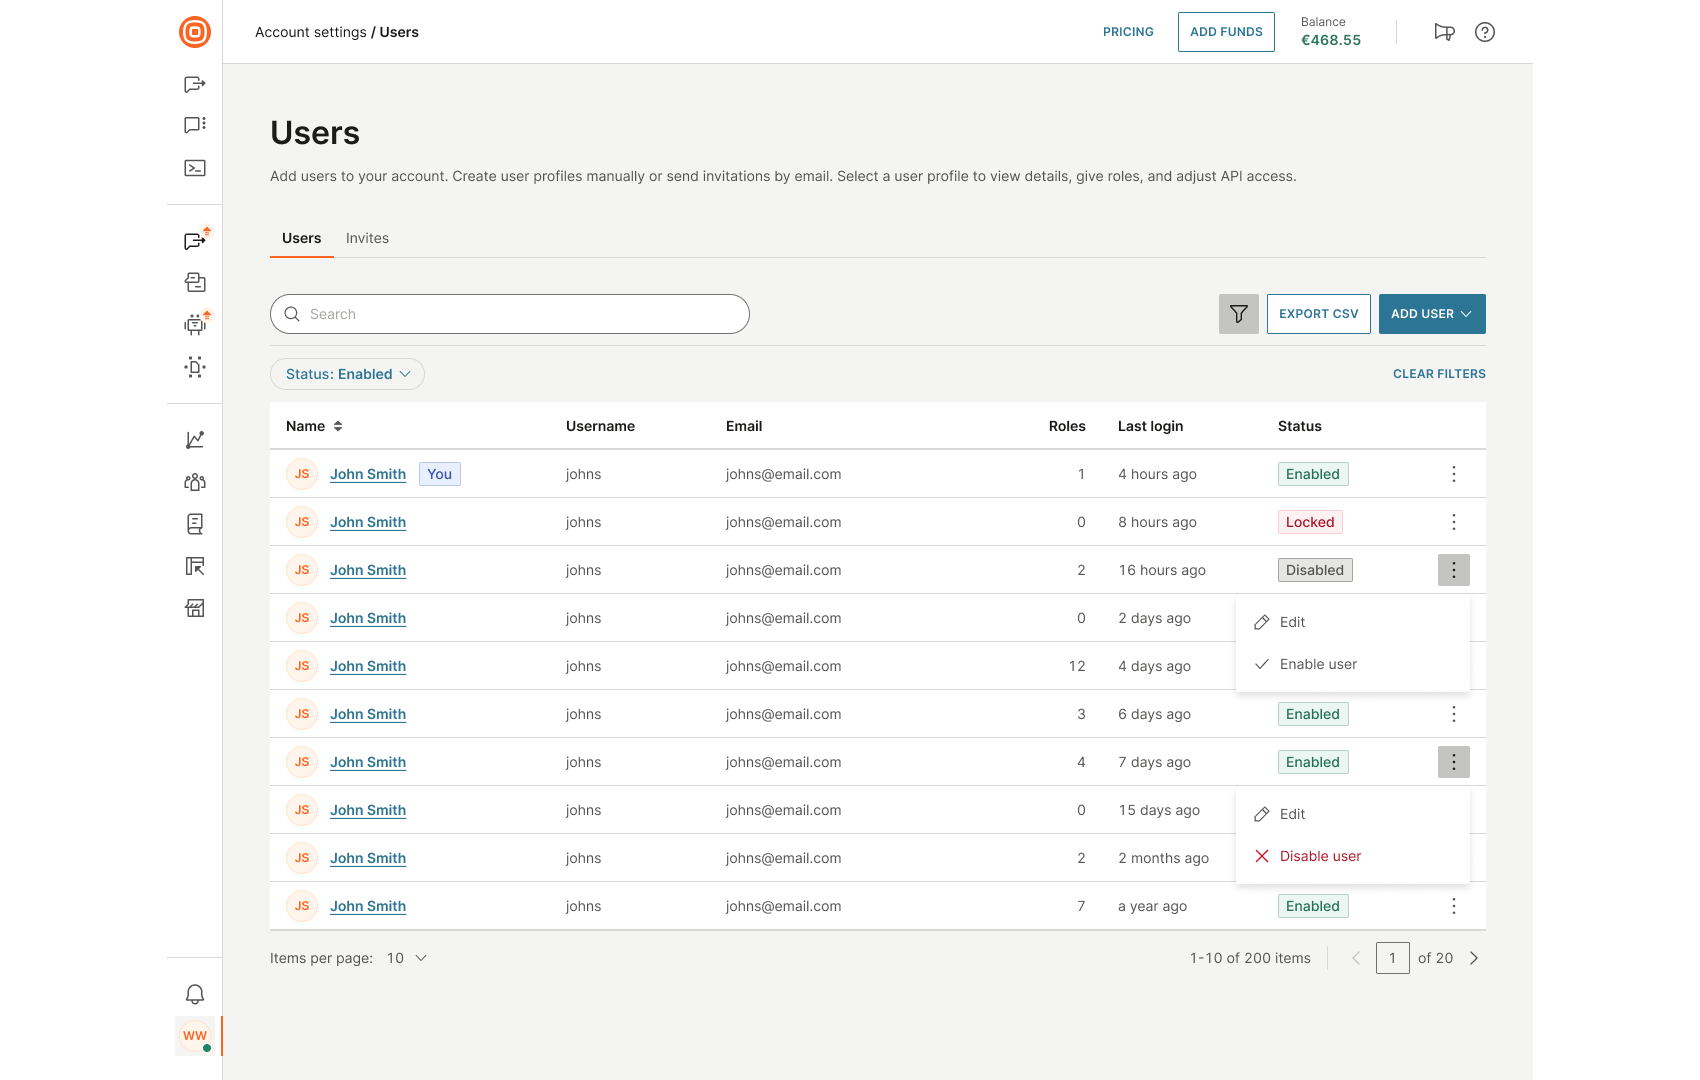Click the Last login column header
The image size is (1700, 1080).
click(1150, 426)
